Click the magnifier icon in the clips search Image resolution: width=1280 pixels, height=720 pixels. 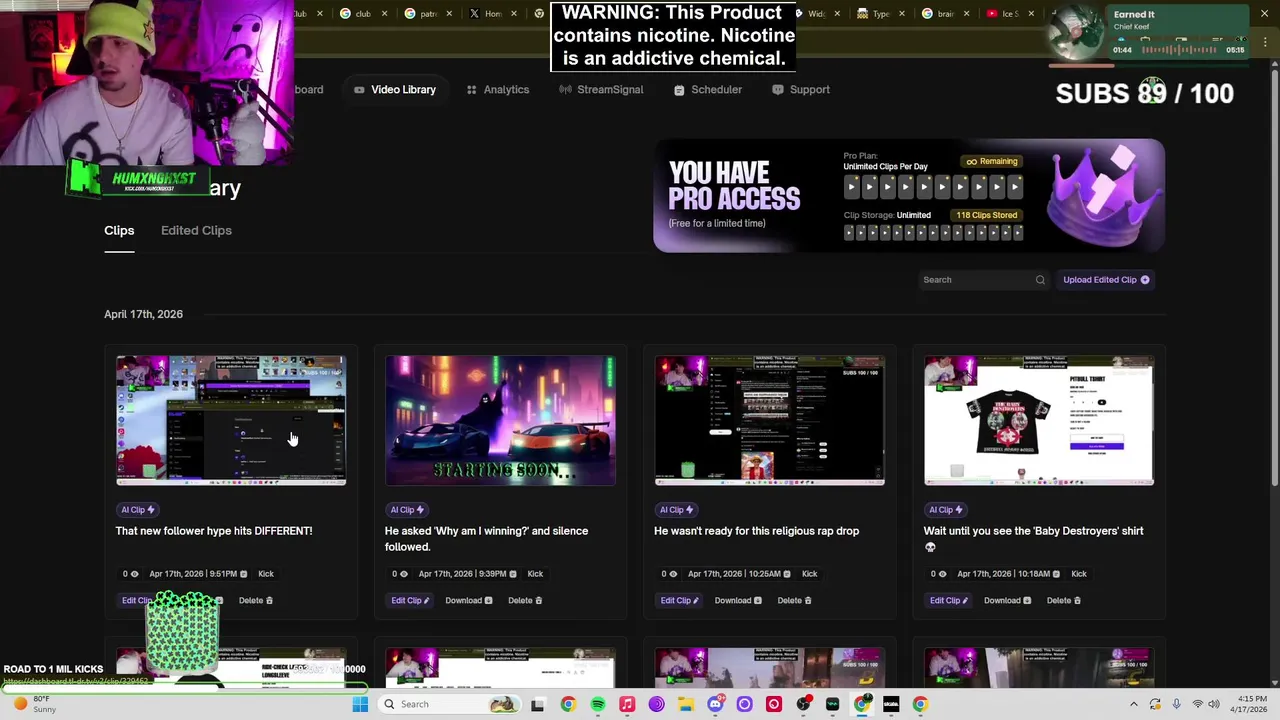1040,280
